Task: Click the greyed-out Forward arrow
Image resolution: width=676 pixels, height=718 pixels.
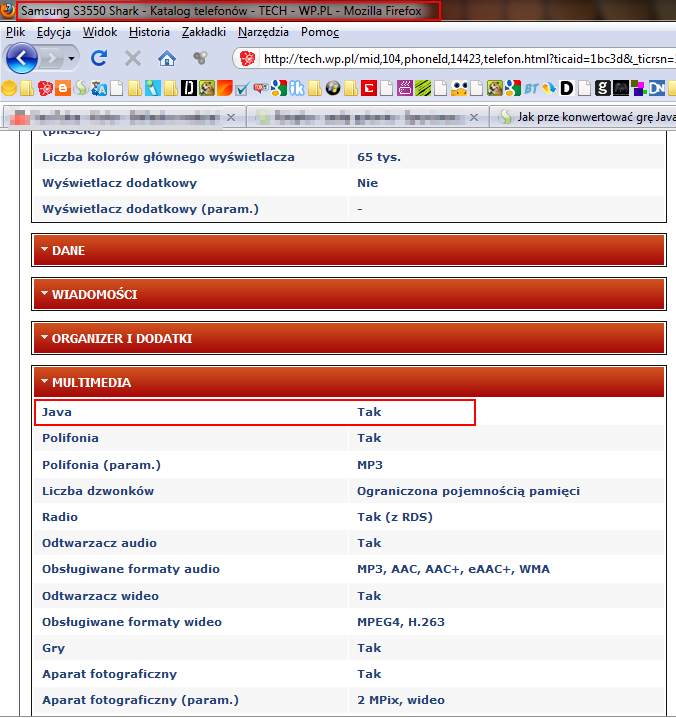Action: point(52,59)
